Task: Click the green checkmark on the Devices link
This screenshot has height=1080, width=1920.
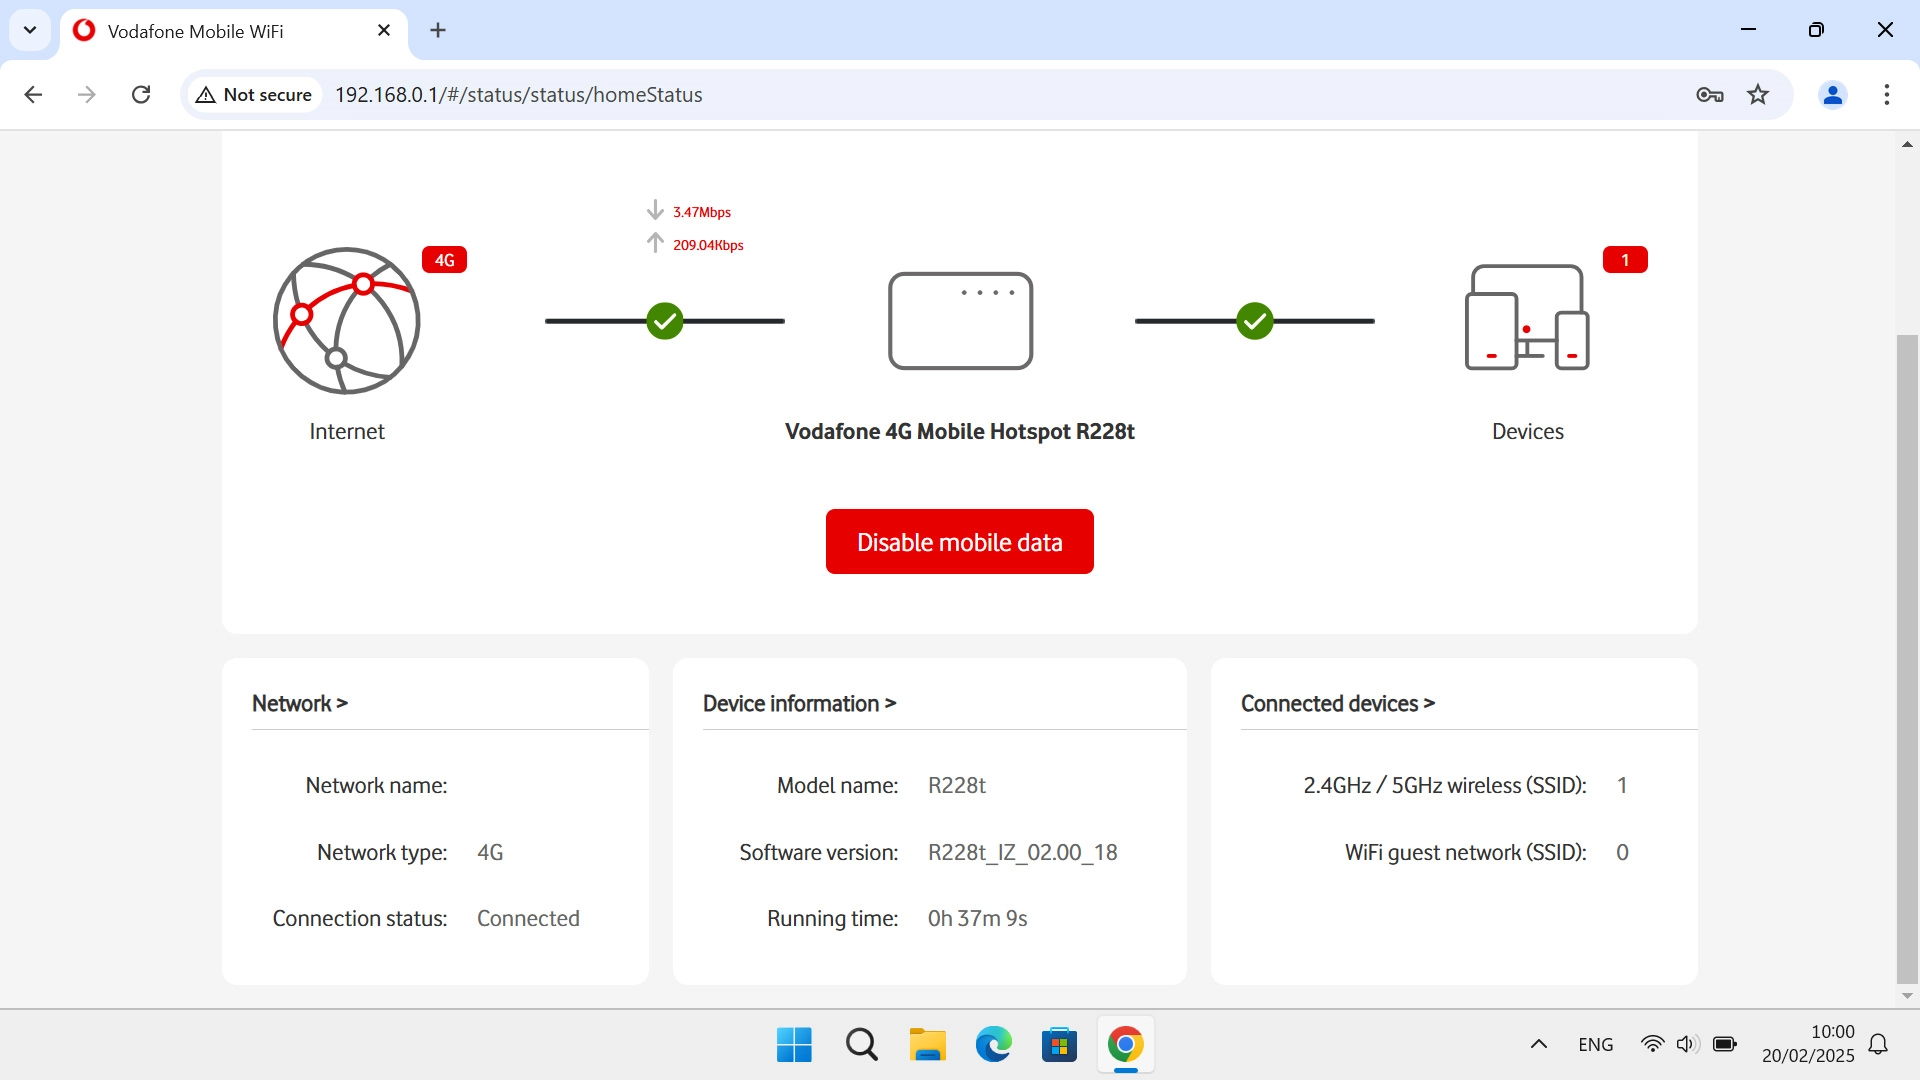Action: 1254,320
